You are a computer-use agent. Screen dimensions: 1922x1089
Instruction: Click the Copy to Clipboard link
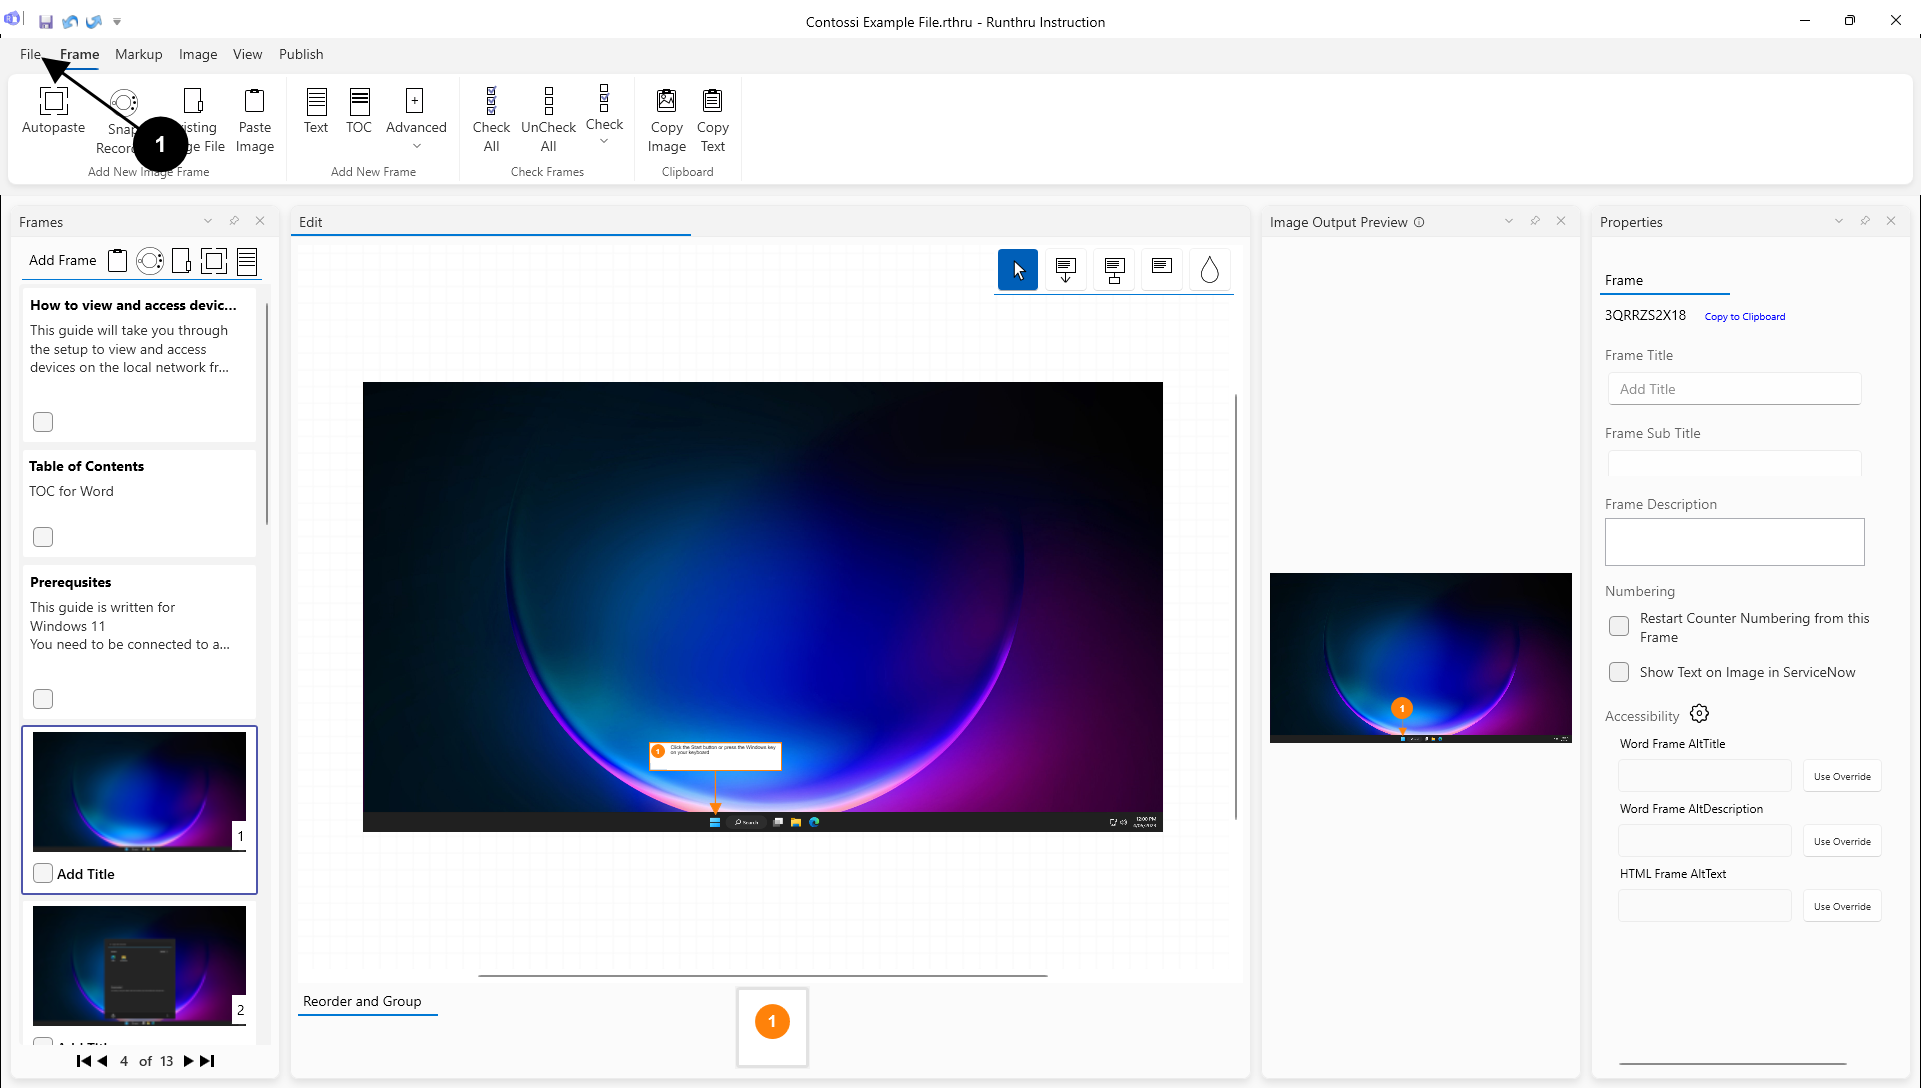tap(1744, 317)
